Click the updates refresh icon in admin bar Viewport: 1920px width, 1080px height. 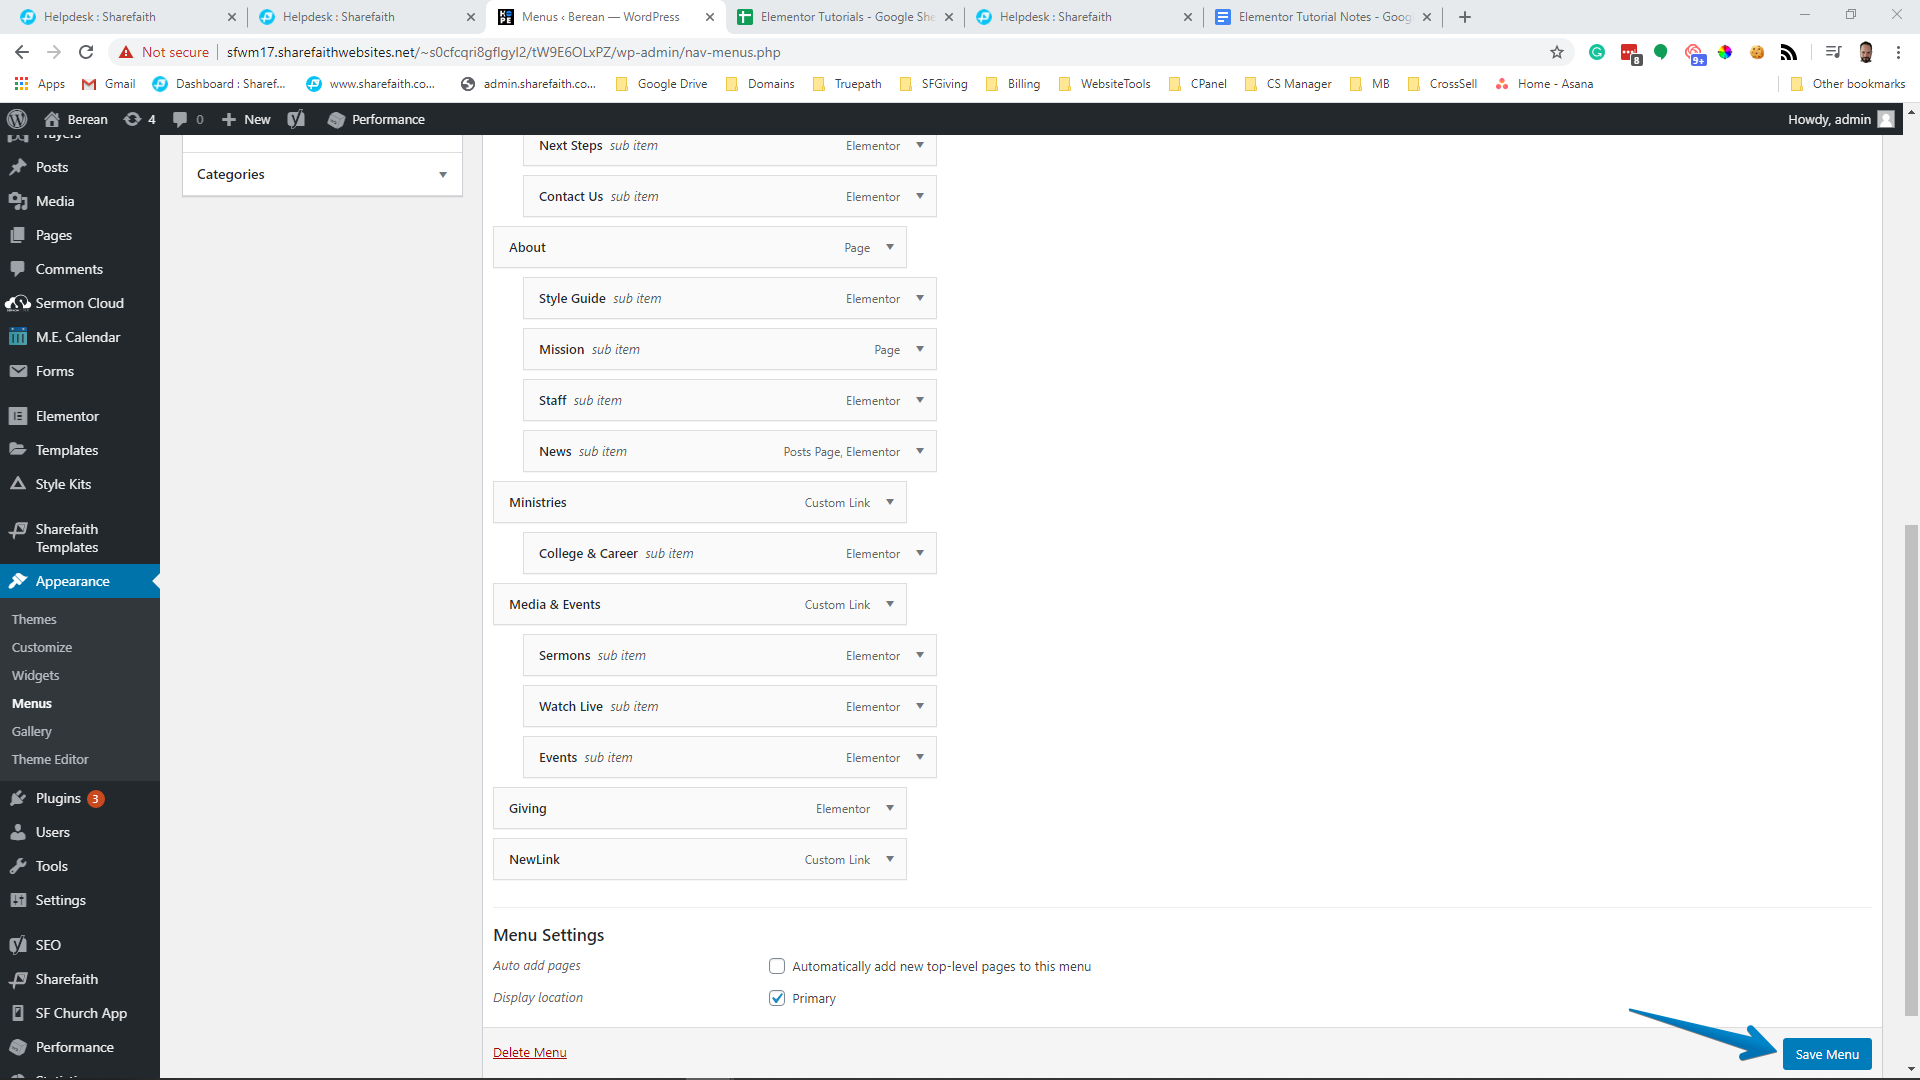click(132, 119)
